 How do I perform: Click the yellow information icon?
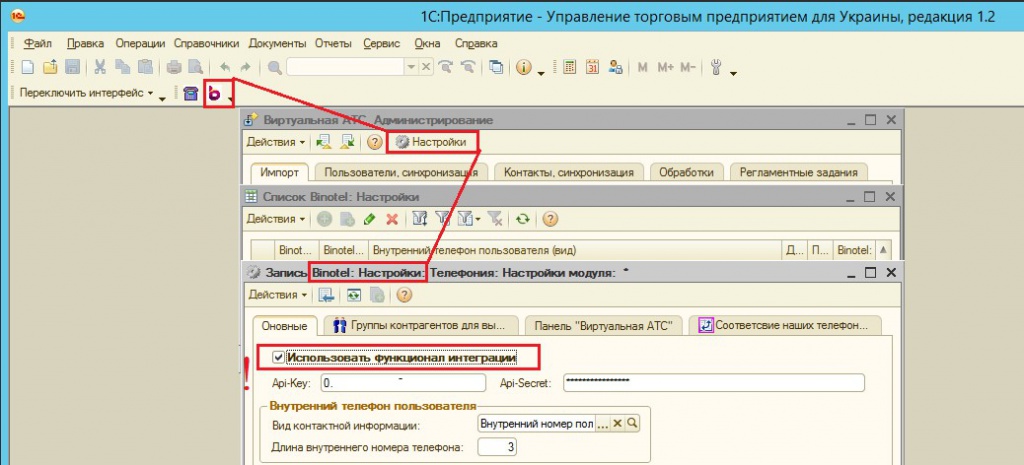[524, 67]
